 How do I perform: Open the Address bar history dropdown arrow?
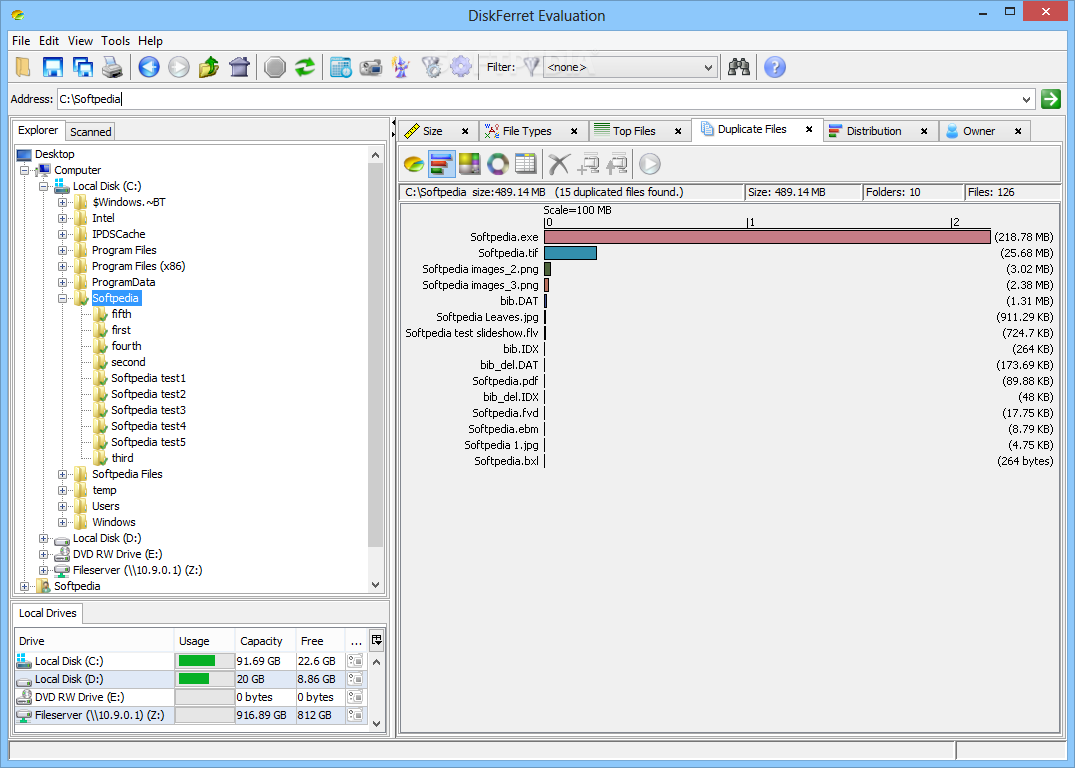click(x=1026, y=99)
